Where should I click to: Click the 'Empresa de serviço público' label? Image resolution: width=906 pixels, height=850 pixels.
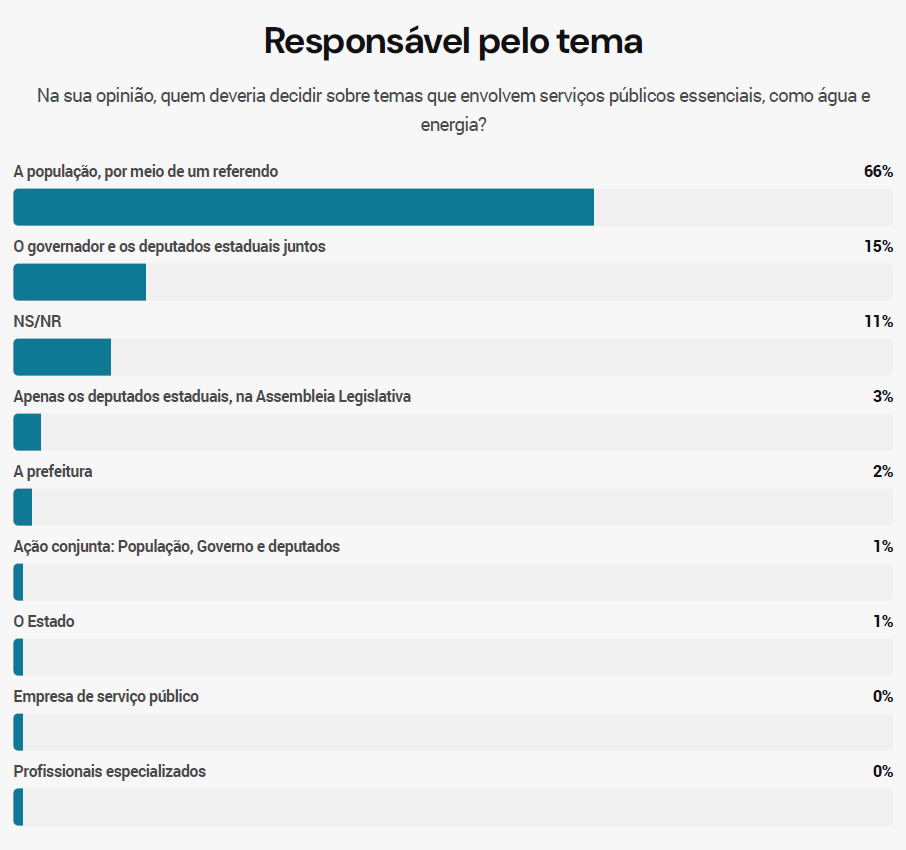106,696
